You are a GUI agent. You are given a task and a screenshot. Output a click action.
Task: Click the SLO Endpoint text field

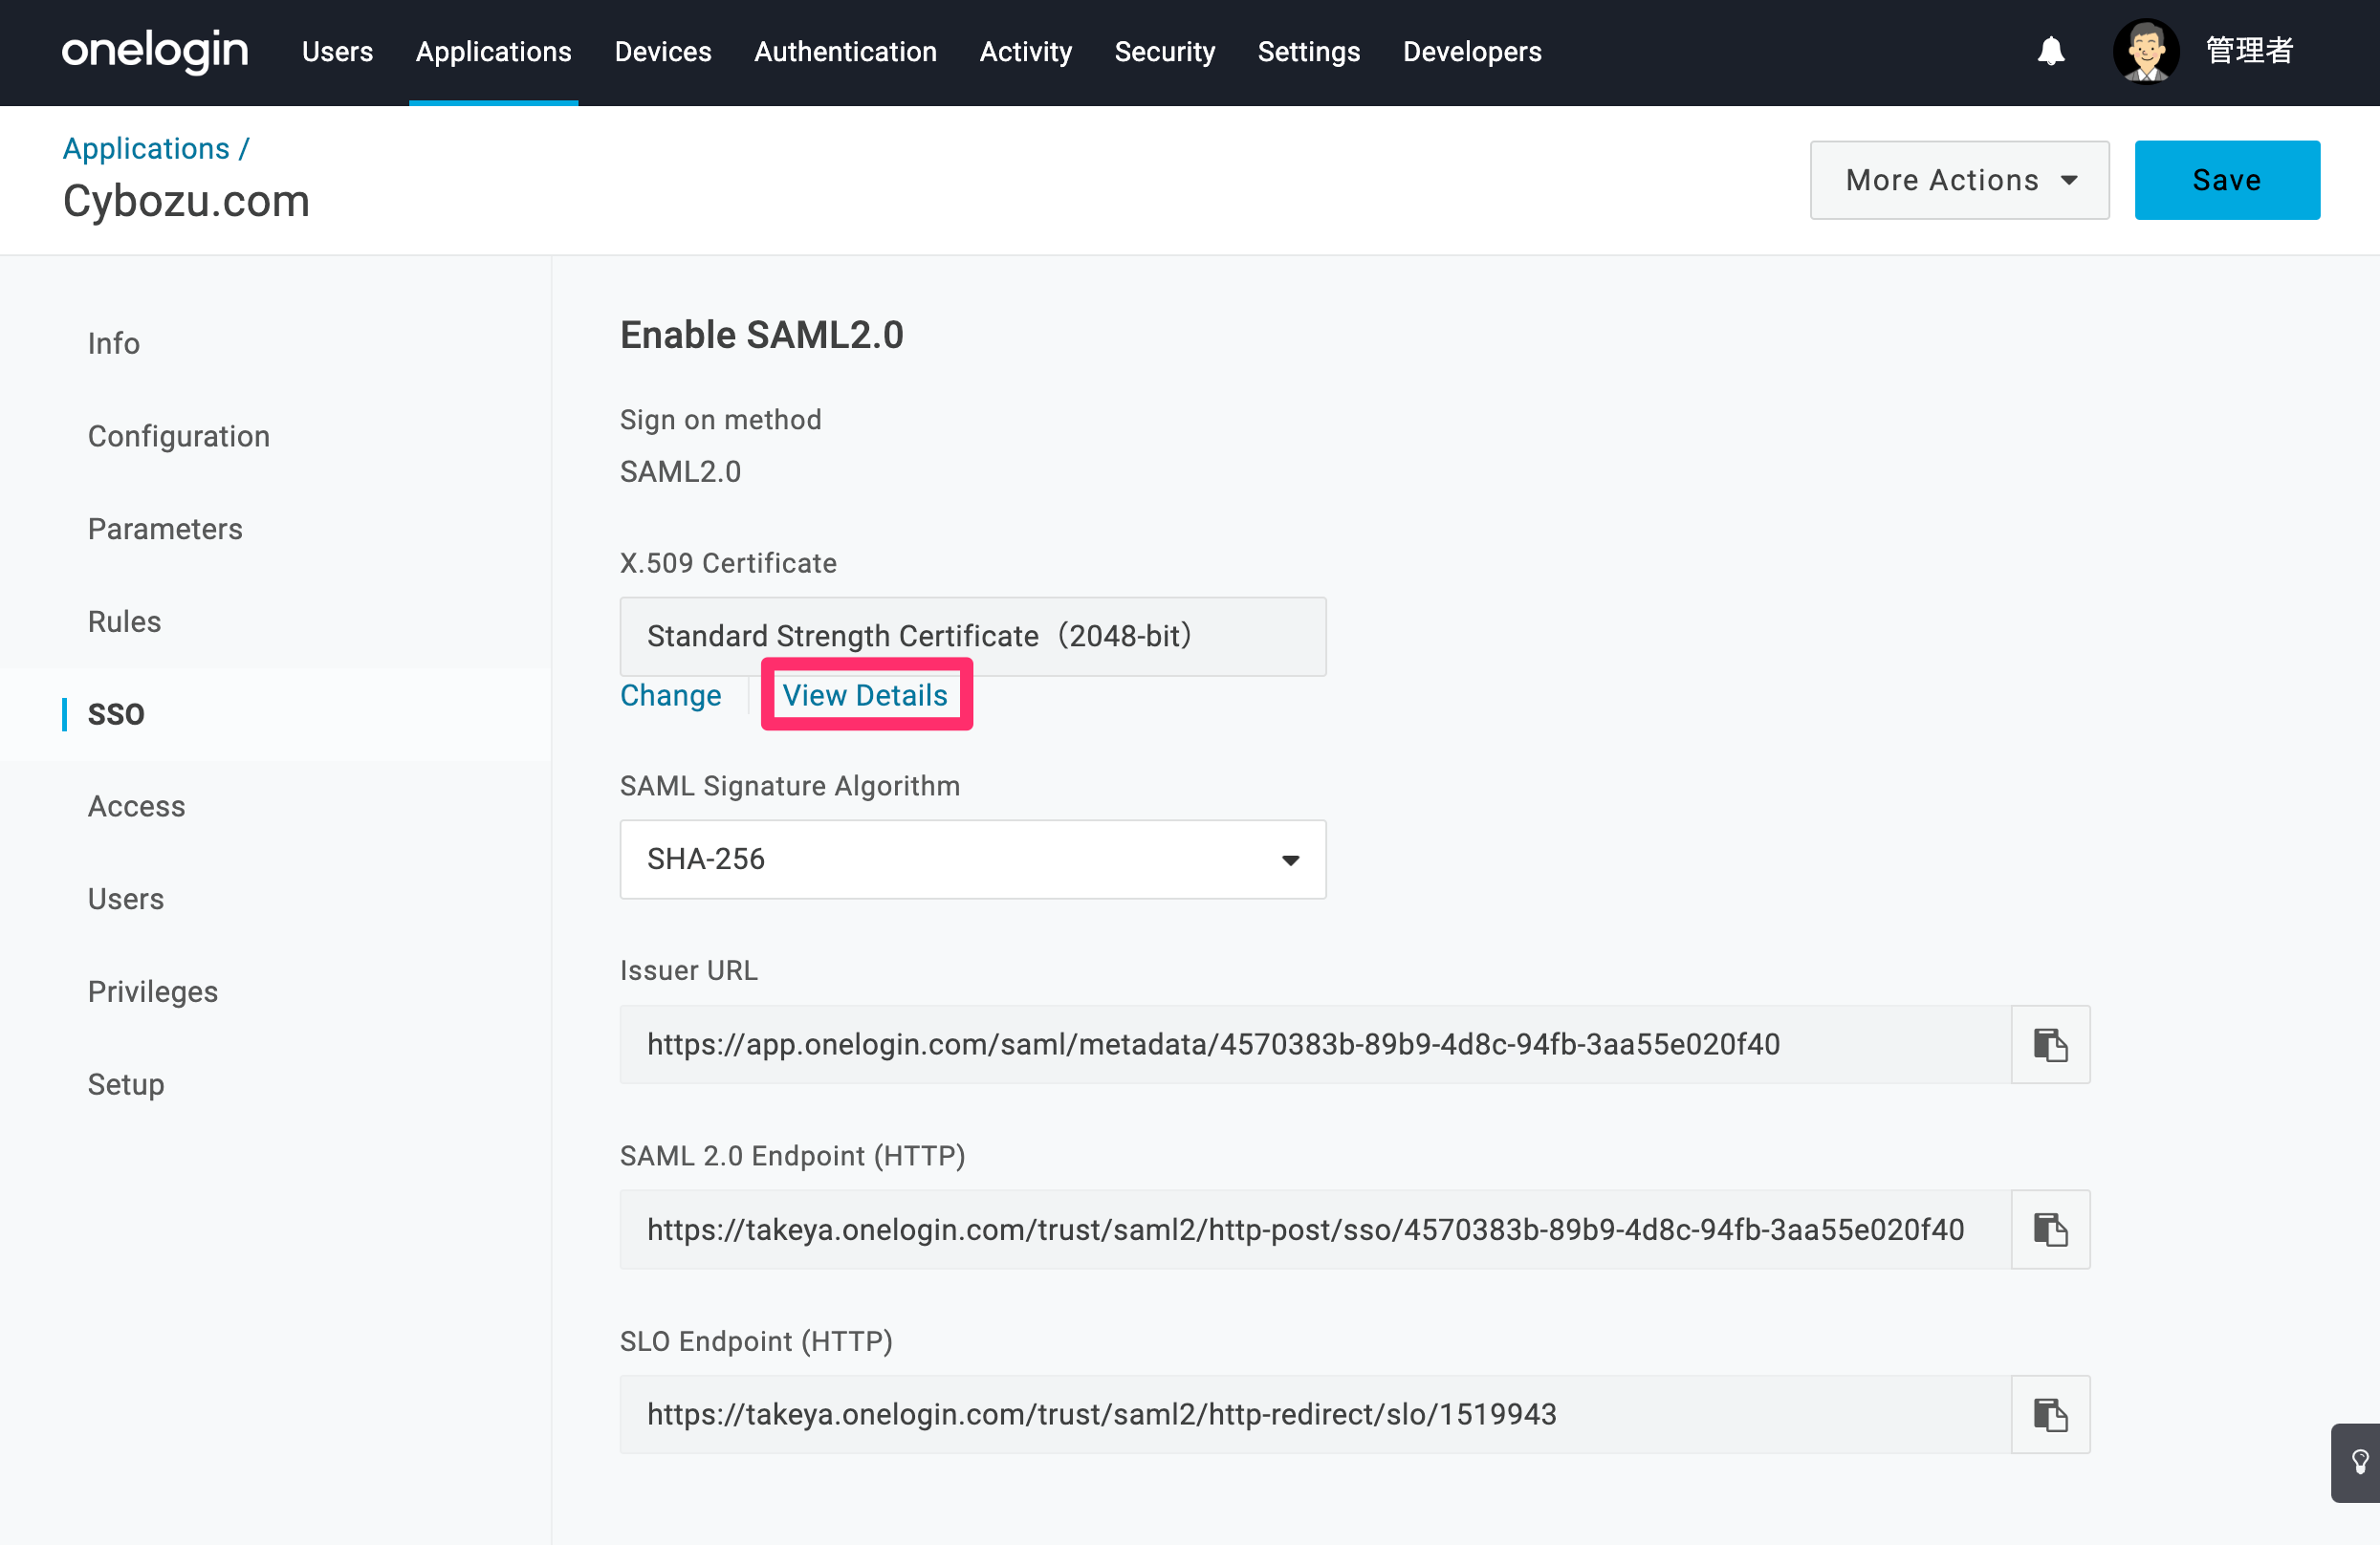point(1315,1414)
